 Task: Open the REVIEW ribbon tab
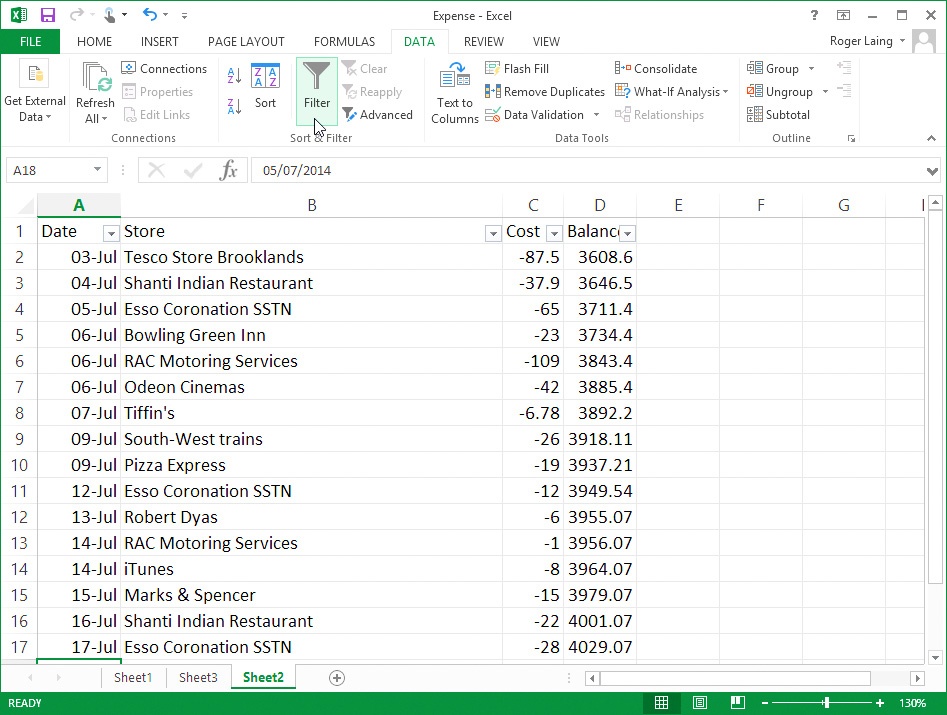click(x=483, y=41)
